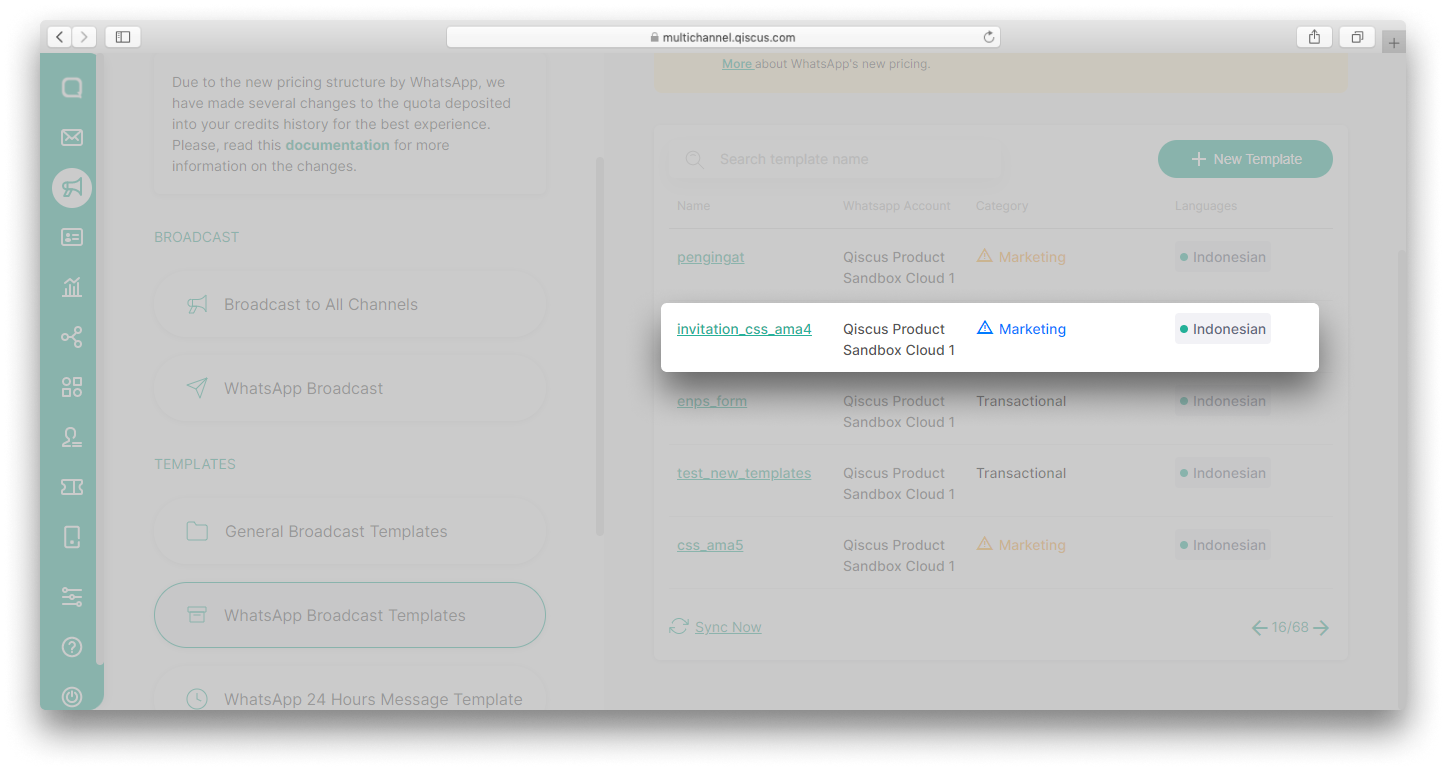Focus the Search template name field
This screenshot has width=1446, height=770.
pos(836,159)
